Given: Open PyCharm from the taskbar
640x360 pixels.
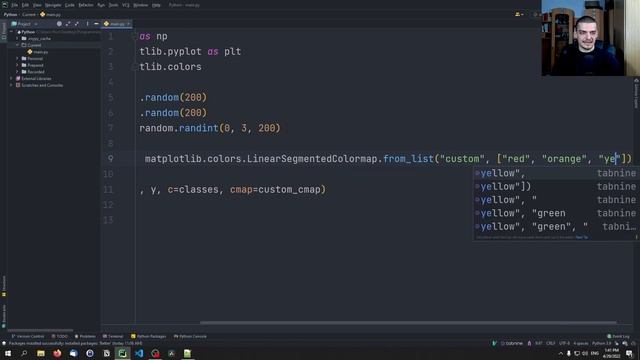Looking at the screenshot, I should click(122, 353).
